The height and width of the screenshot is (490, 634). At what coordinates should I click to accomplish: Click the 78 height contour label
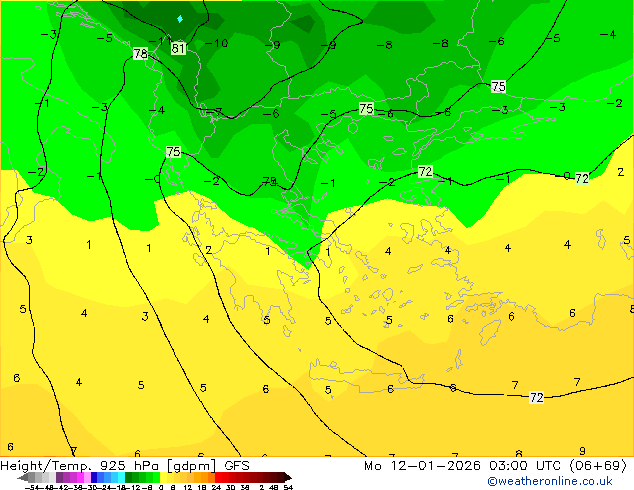140,53
